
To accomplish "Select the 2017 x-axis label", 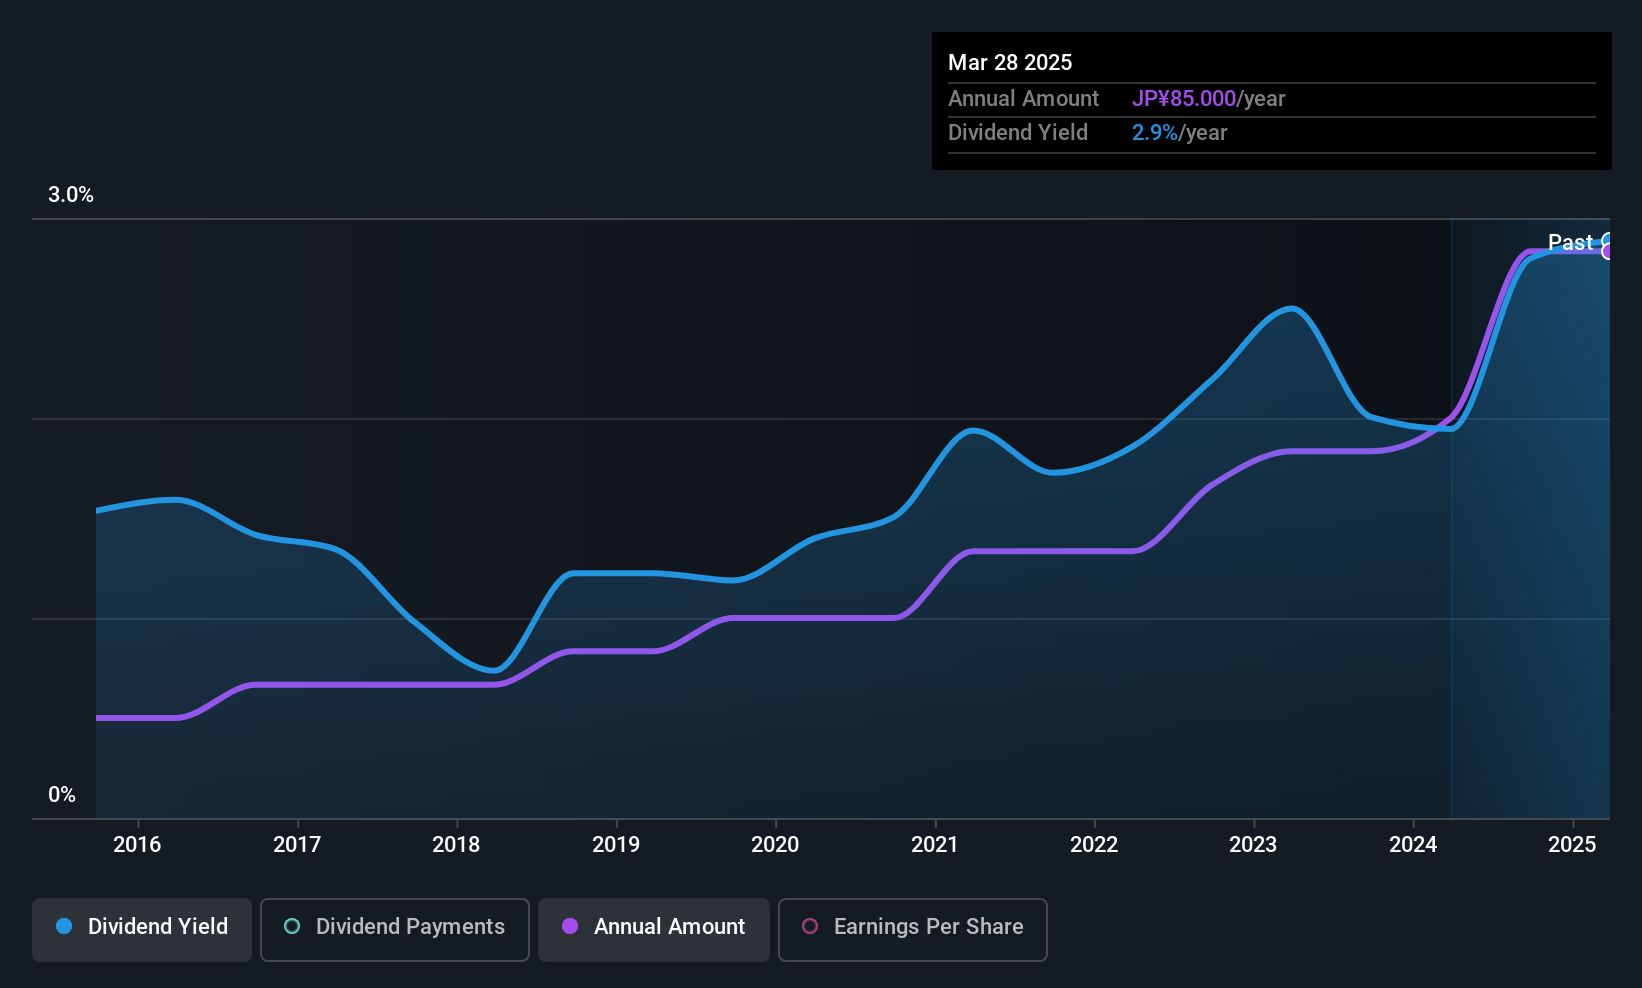I will (x=297, y=845).
